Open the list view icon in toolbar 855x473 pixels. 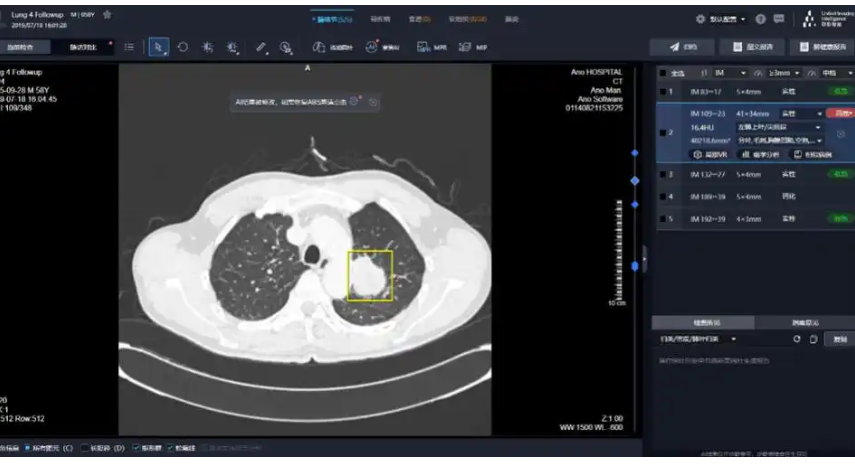coord(129,47)
